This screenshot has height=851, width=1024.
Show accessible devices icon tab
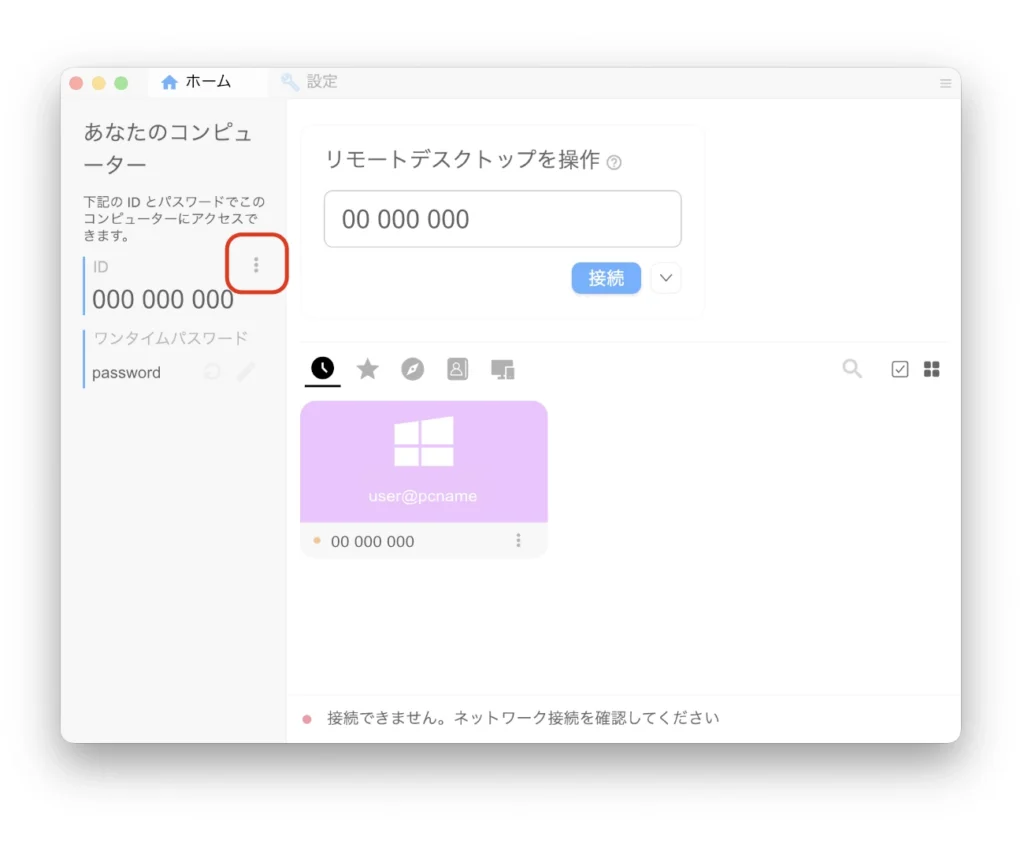(x=503, y=369)
